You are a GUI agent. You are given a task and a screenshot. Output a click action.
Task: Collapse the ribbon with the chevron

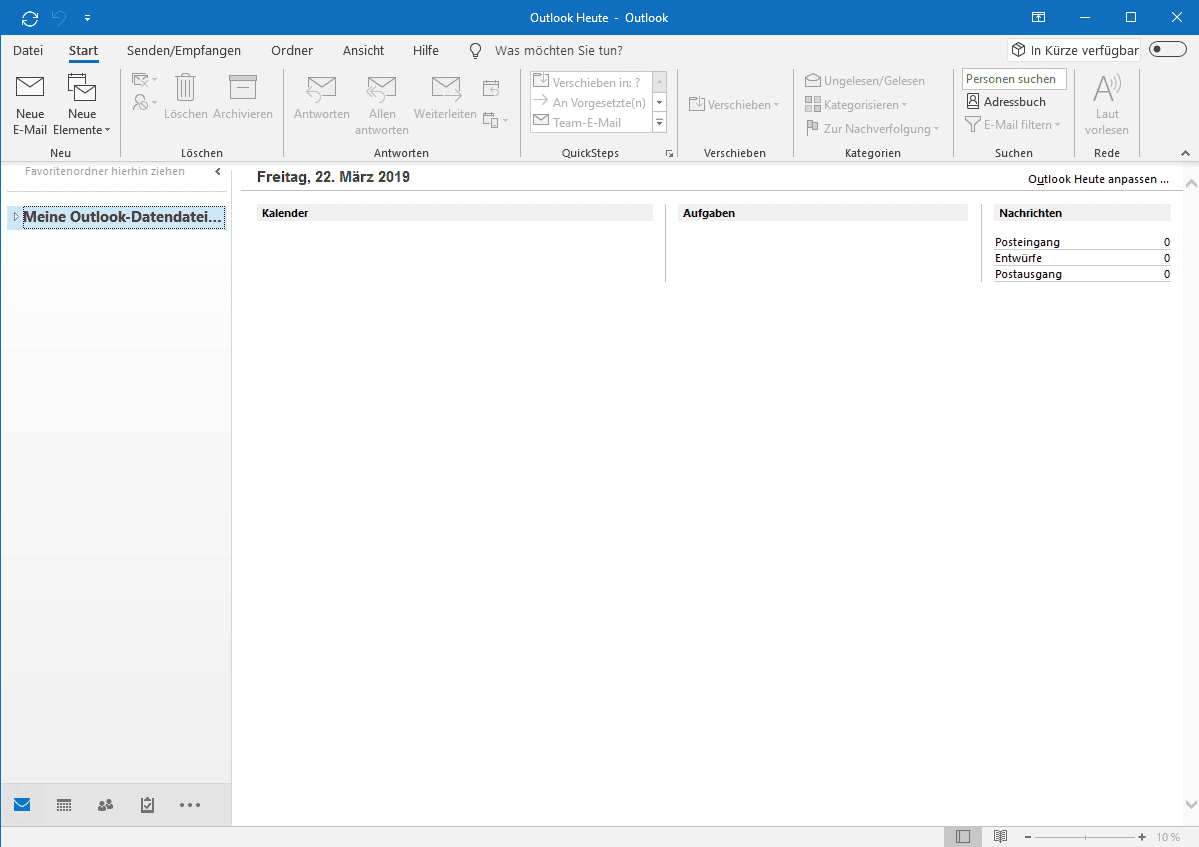click(1185, 153)
